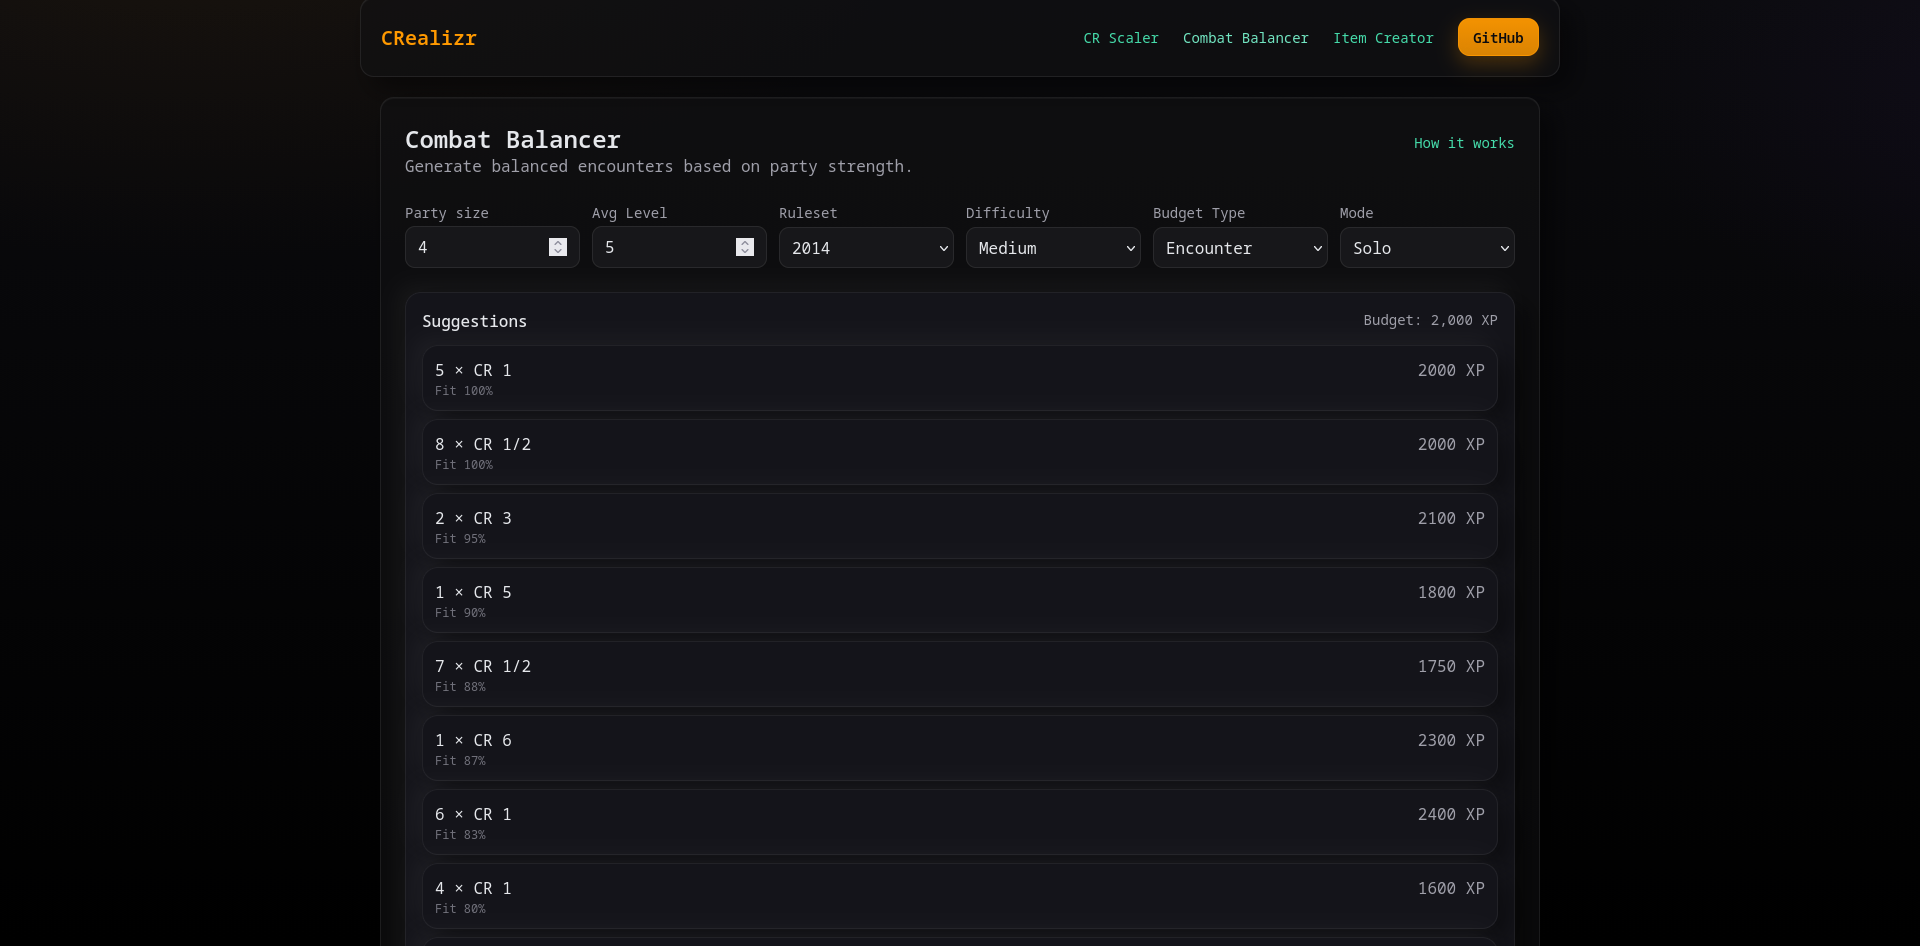The width and height of the screenshot is (1920, 946).
Task: Switch to the Item Creator section
Action: tap(1383, 38)
